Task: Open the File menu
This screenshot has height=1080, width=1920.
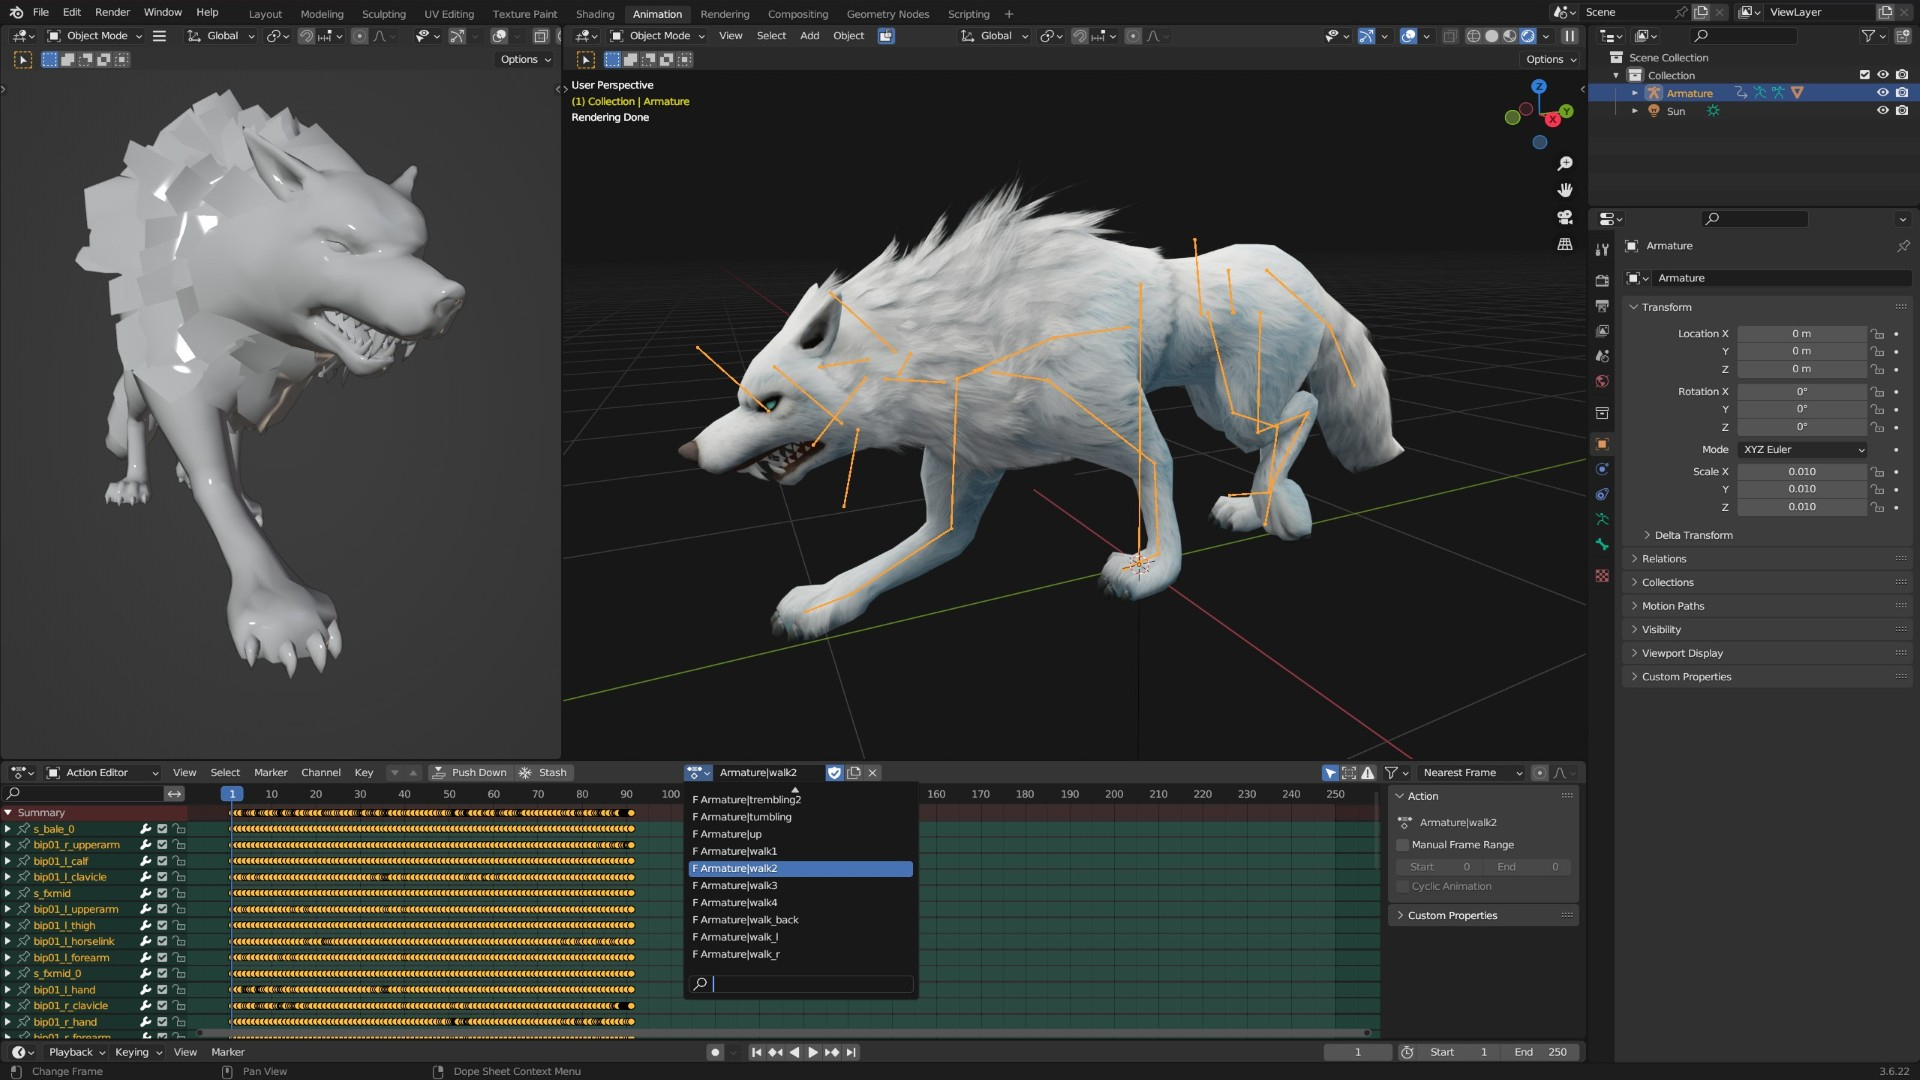Action: (x=40, y=12)
